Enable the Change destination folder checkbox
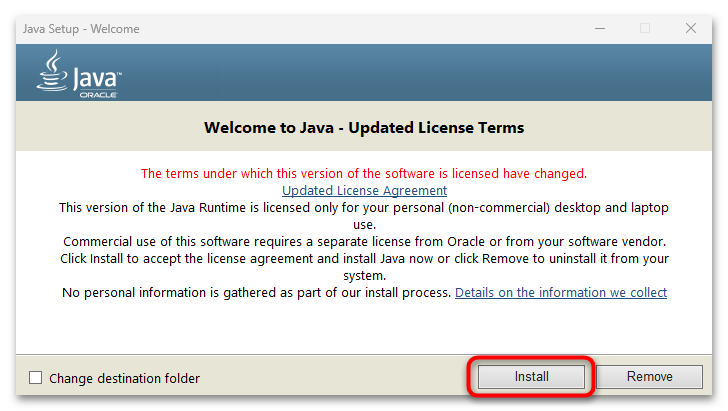This screenshot has height=411, width=728. [x=36, y=378]
